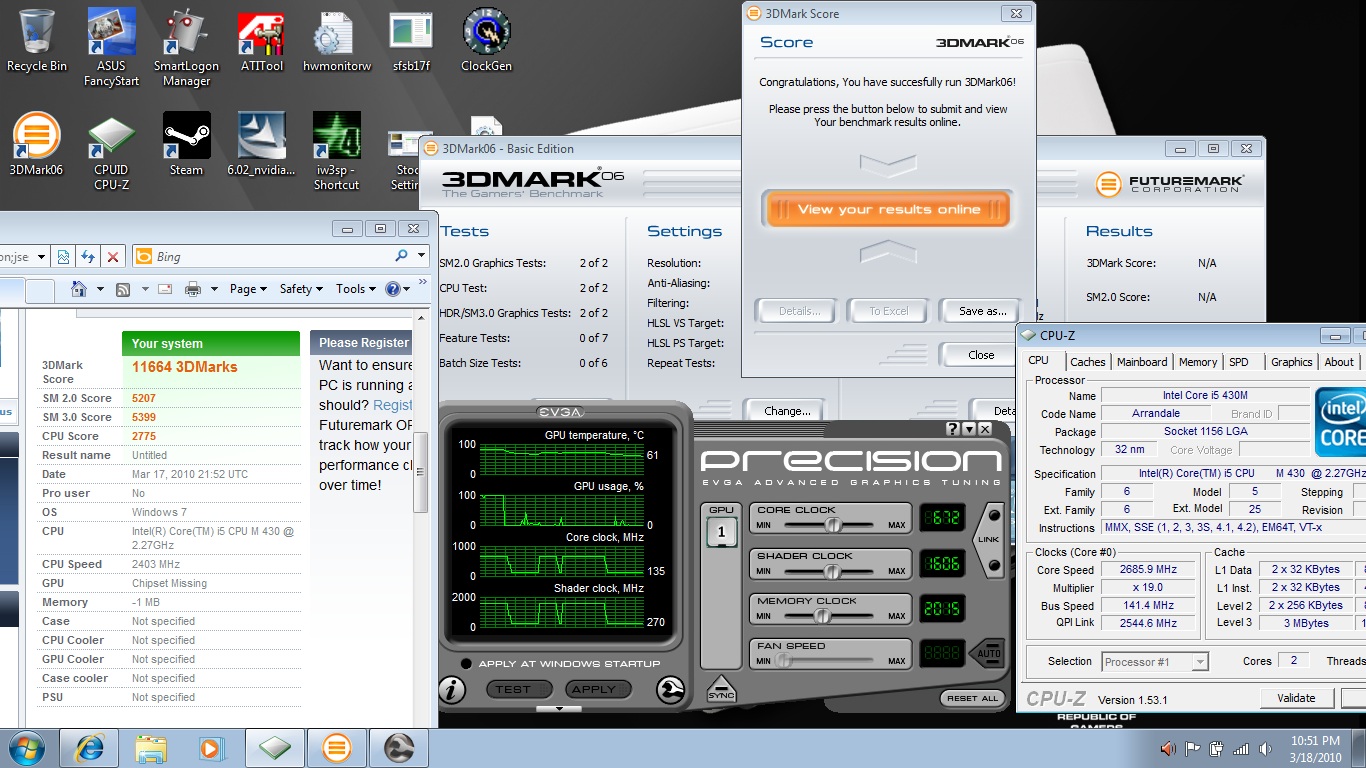Click the IE help icon
The width and height of the screenshot is (1366, 768).
point(393,289)
